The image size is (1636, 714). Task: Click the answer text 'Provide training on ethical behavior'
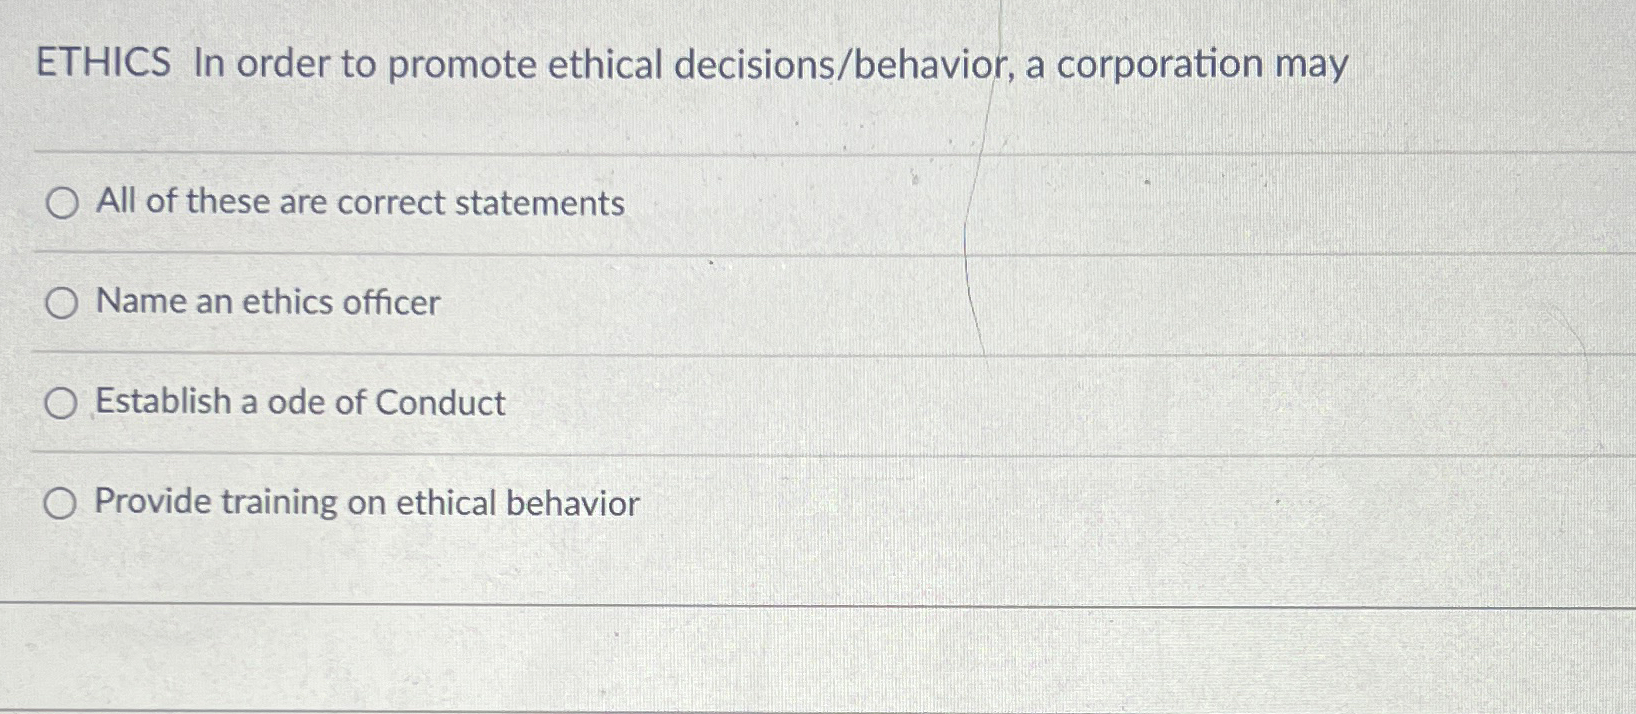coord(365,502)
